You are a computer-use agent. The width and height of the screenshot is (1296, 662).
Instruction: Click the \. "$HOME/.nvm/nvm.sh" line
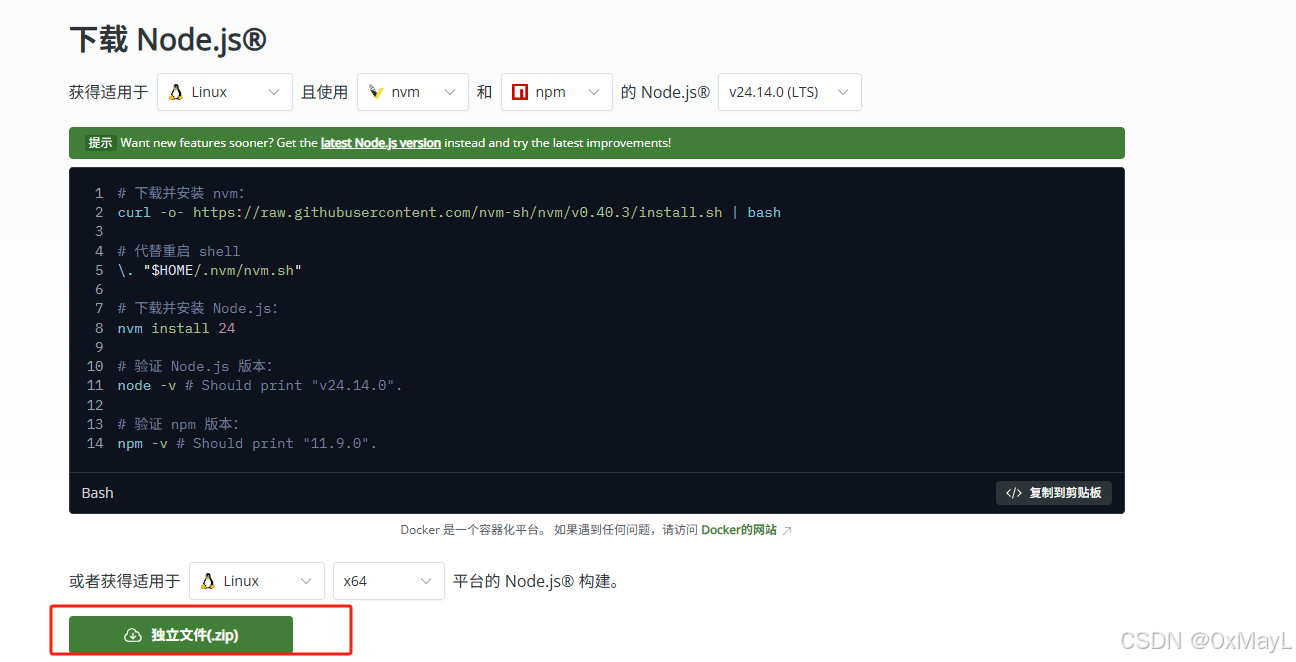click(x=210, y=270)
